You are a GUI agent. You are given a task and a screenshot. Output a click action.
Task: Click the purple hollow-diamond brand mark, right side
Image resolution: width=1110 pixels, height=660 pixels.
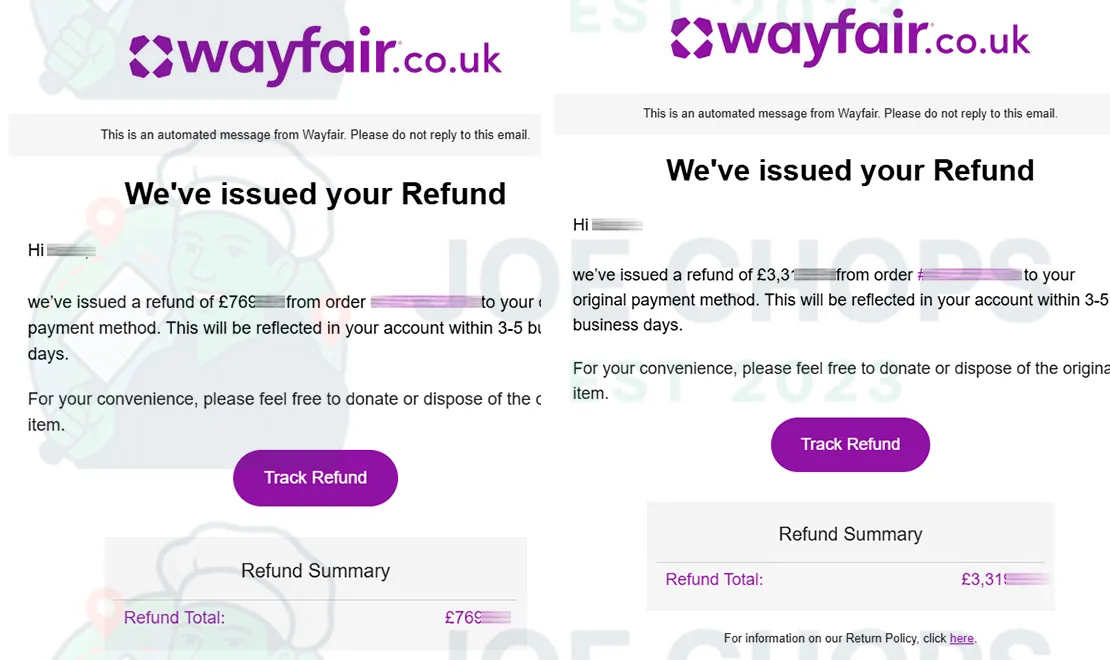pos(691,37)
